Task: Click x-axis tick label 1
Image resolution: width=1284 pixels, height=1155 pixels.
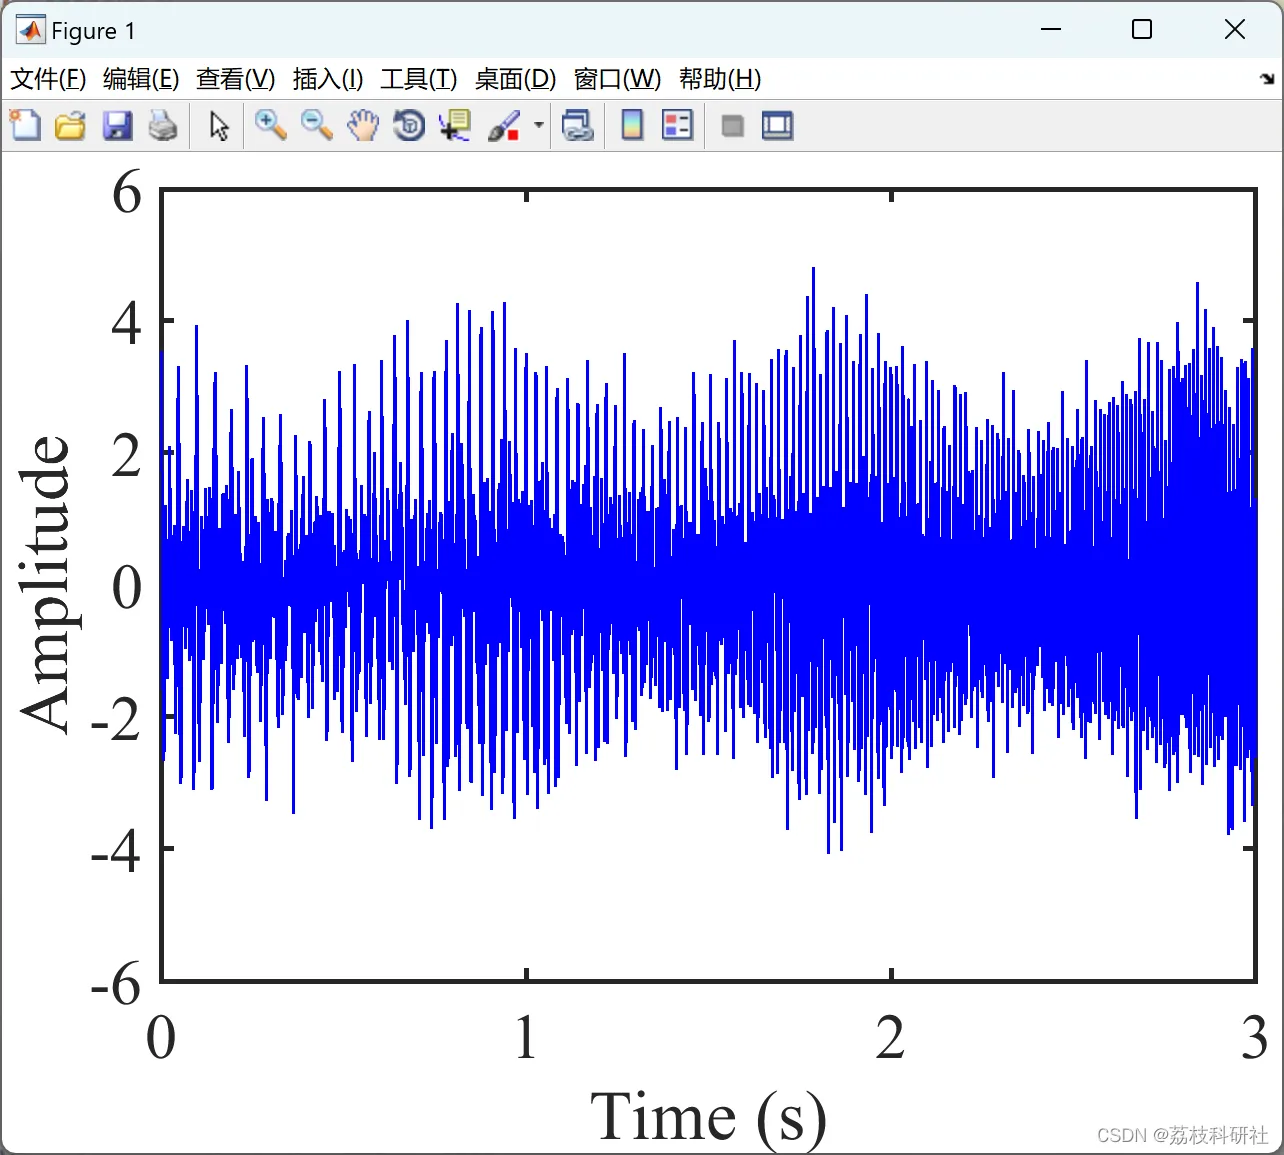Action: click(x=526, y=1037)
